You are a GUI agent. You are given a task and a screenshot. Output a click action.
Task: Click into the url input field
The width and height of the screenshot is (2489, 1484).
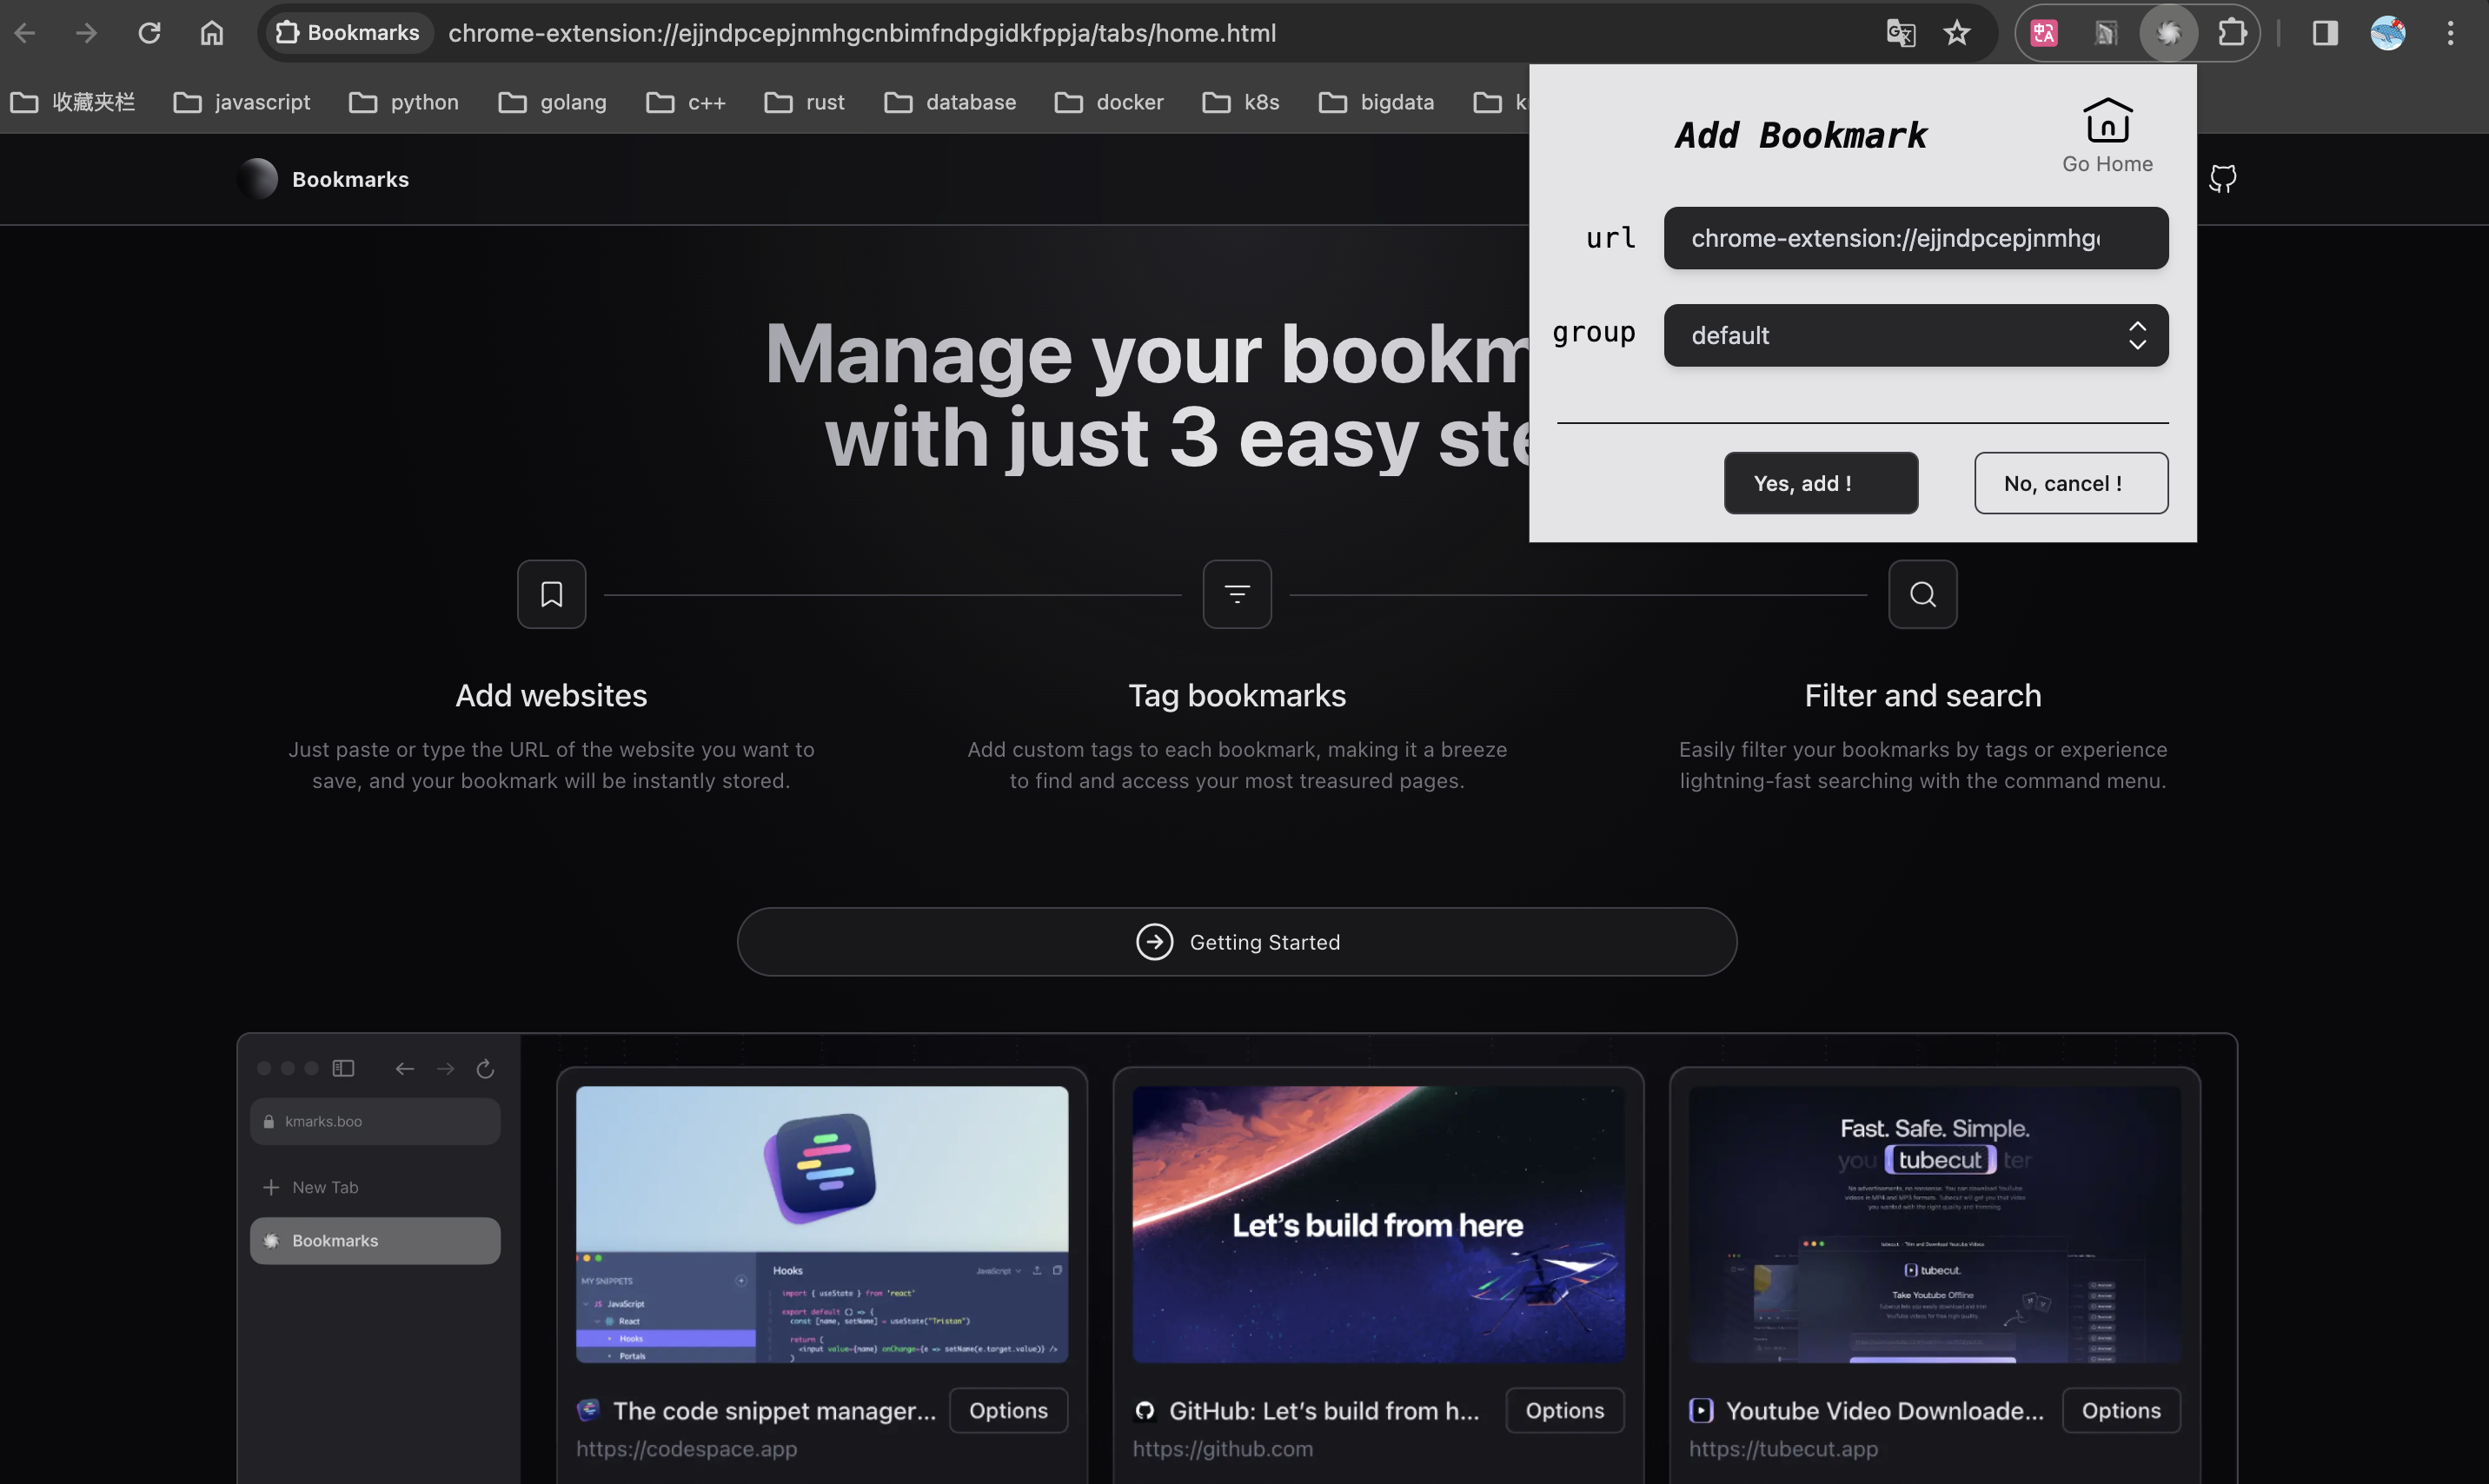tap(1915, 238)
